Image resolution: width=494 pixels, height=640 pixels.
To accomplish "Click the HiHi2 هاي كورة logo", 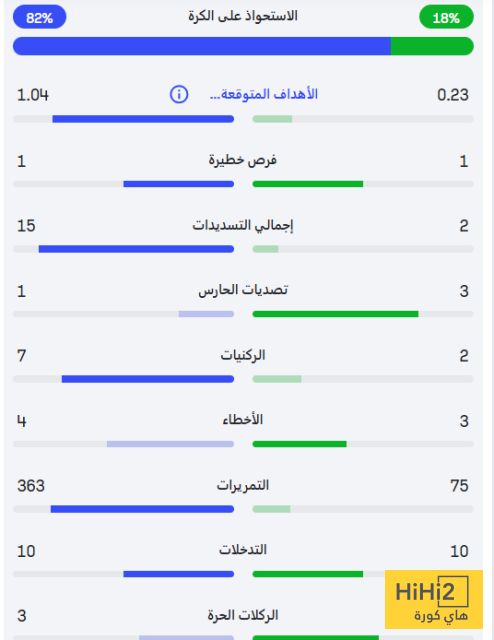I will (x=434, y=599).
